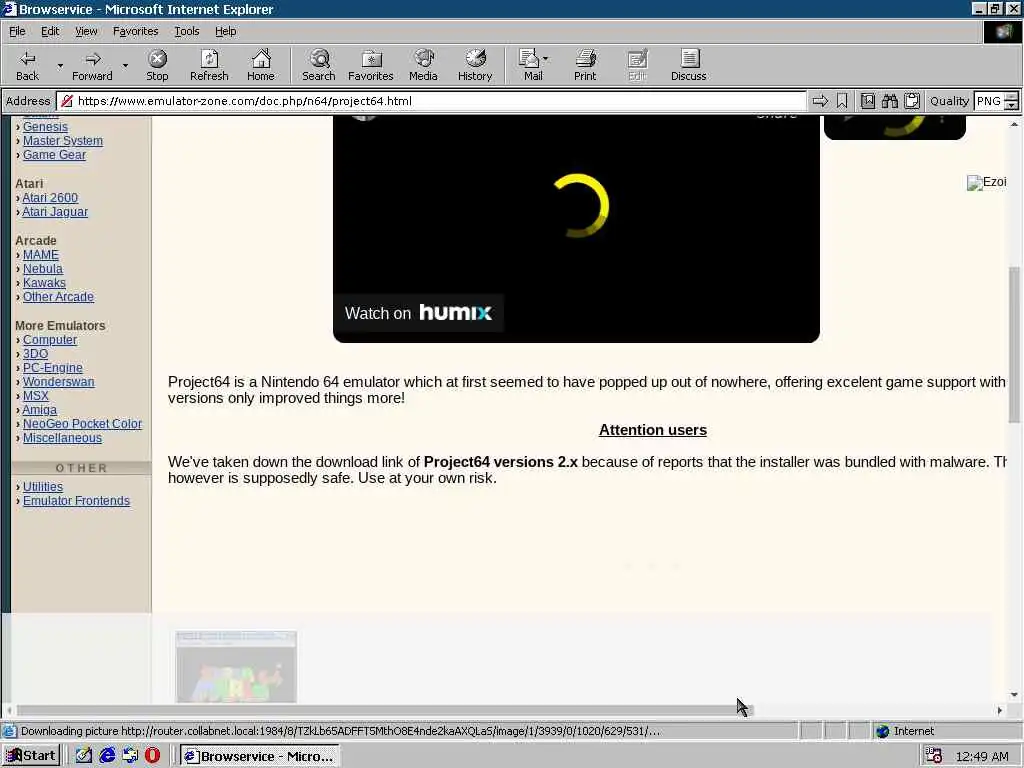This screenshot has height=768, width=1024.
Task: Click the faded screenshot thumbnail below the article
Action: coord(236,667)
